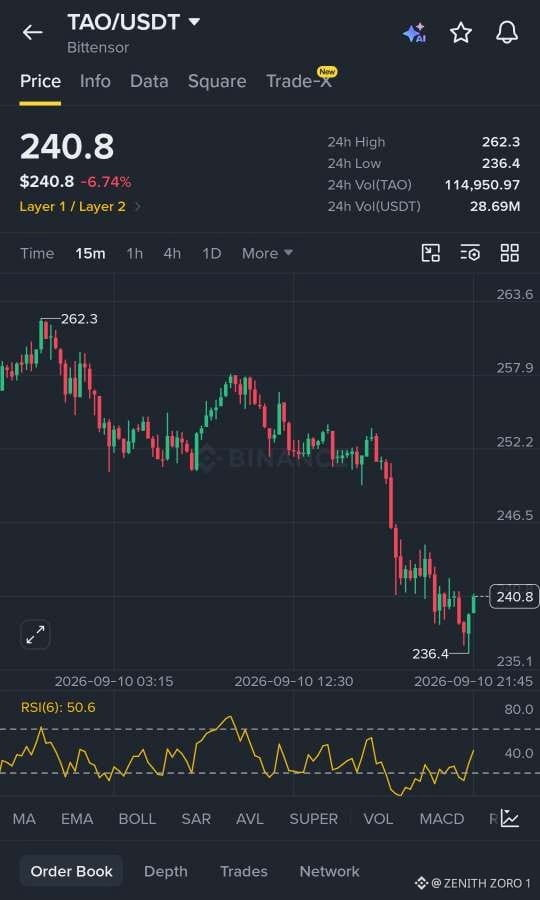Select the 1h timeframe

(x=134, y=253)
